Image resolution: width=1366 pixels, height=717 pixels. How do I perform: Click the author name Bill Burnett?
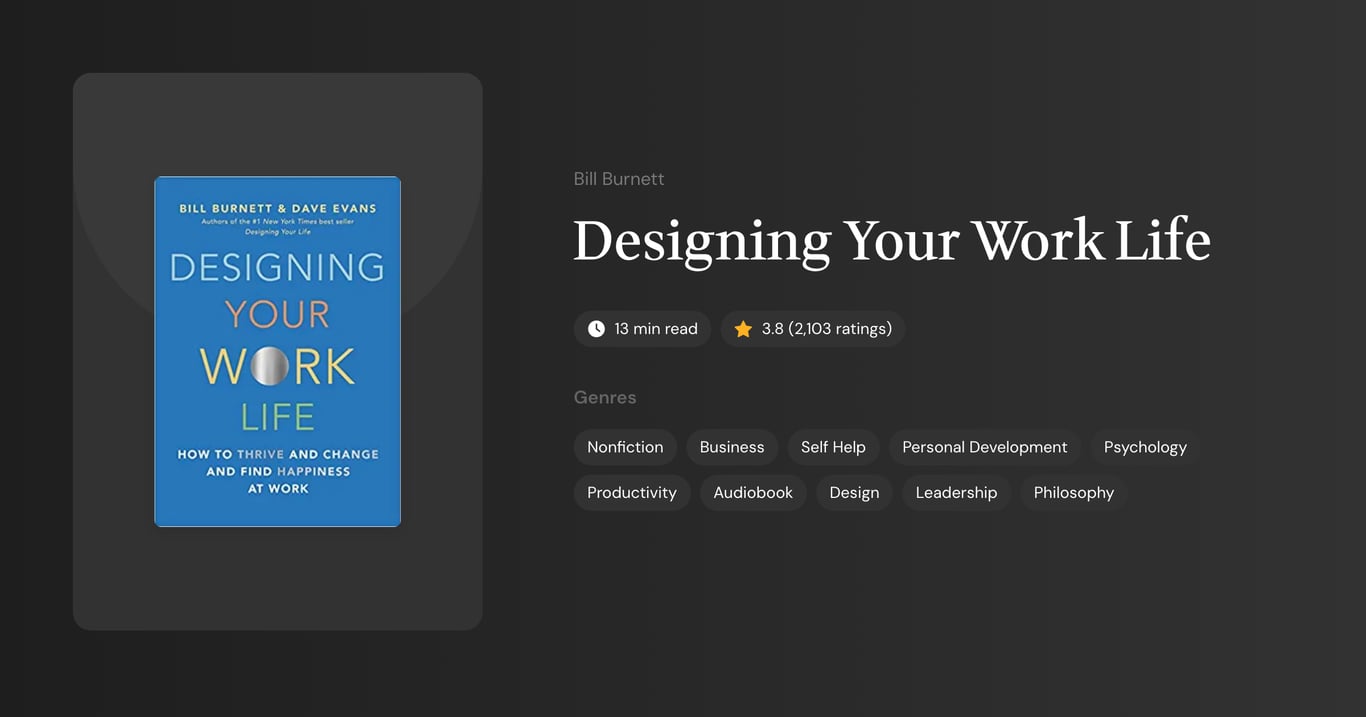click(x=618, y=178)
